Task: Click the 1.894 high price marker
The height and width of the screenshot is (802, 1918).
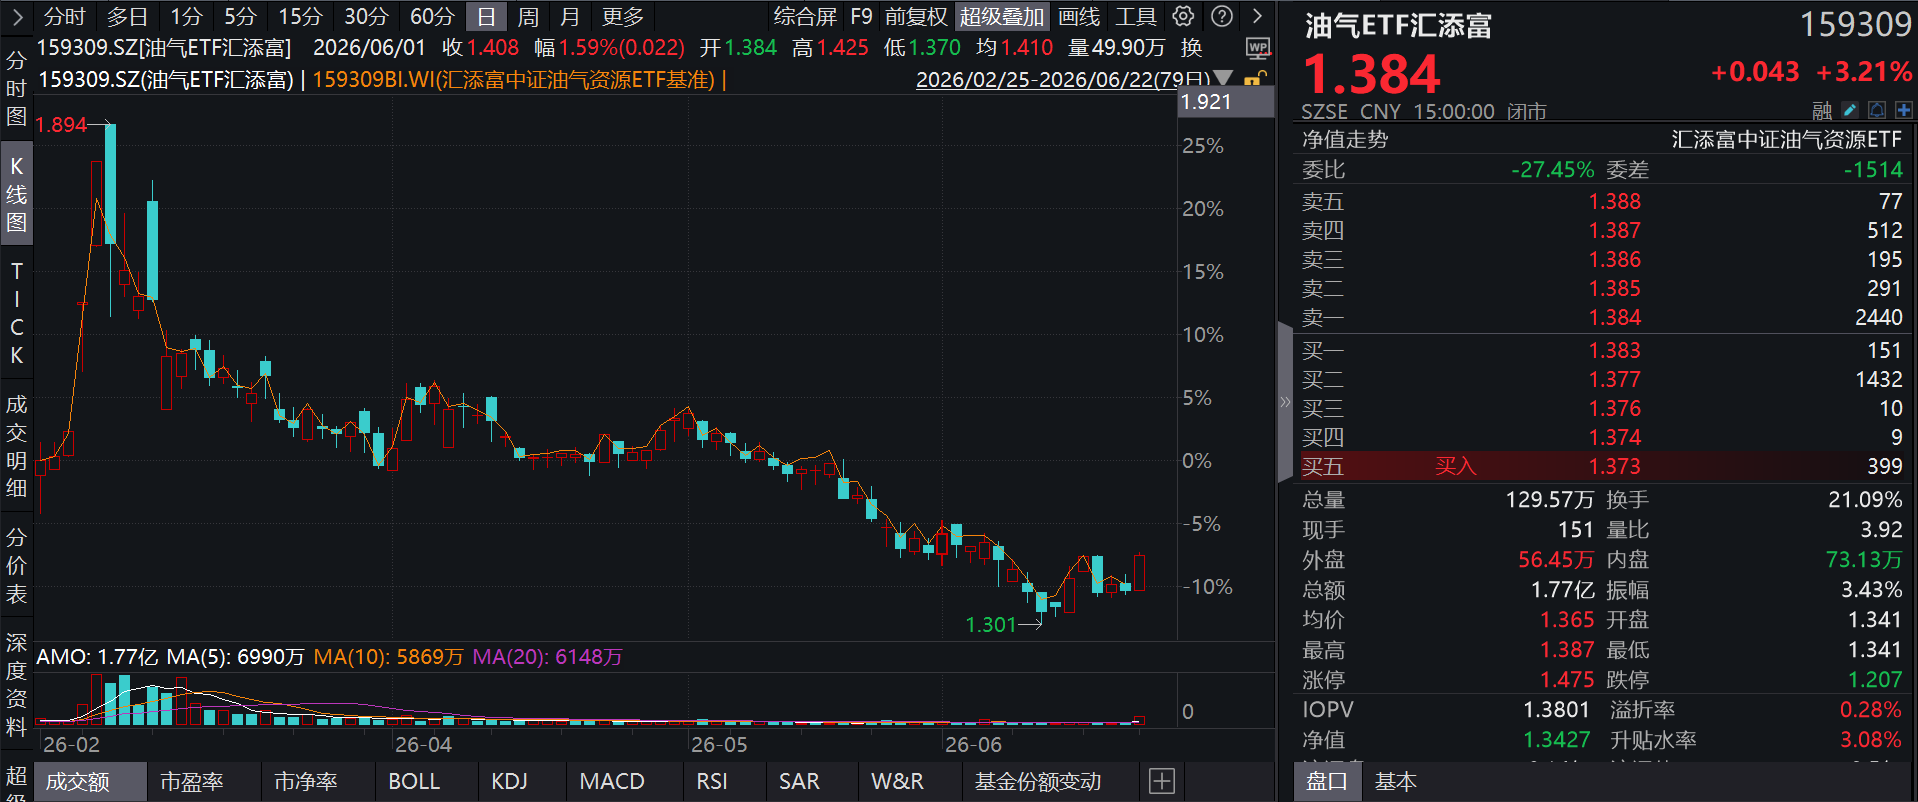Action: tap(61, 124)
